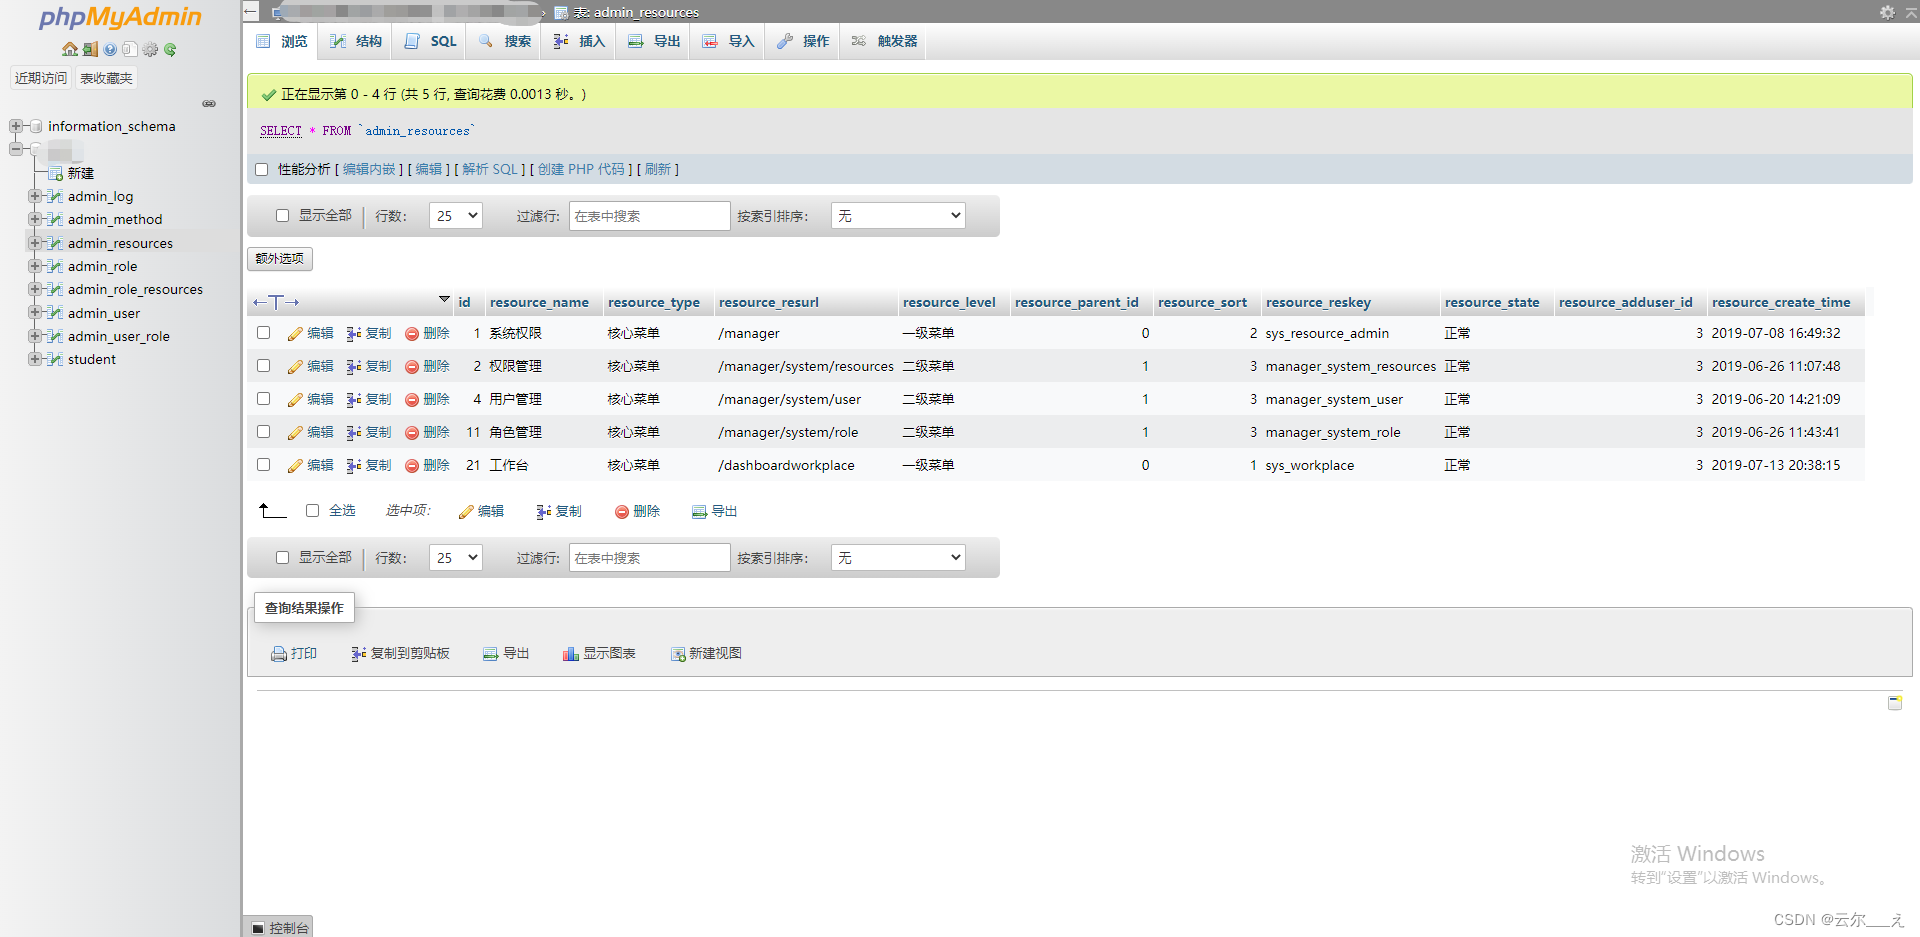Click 刷新 refresh query link
Screen dimensions: 1920x937
658,170
